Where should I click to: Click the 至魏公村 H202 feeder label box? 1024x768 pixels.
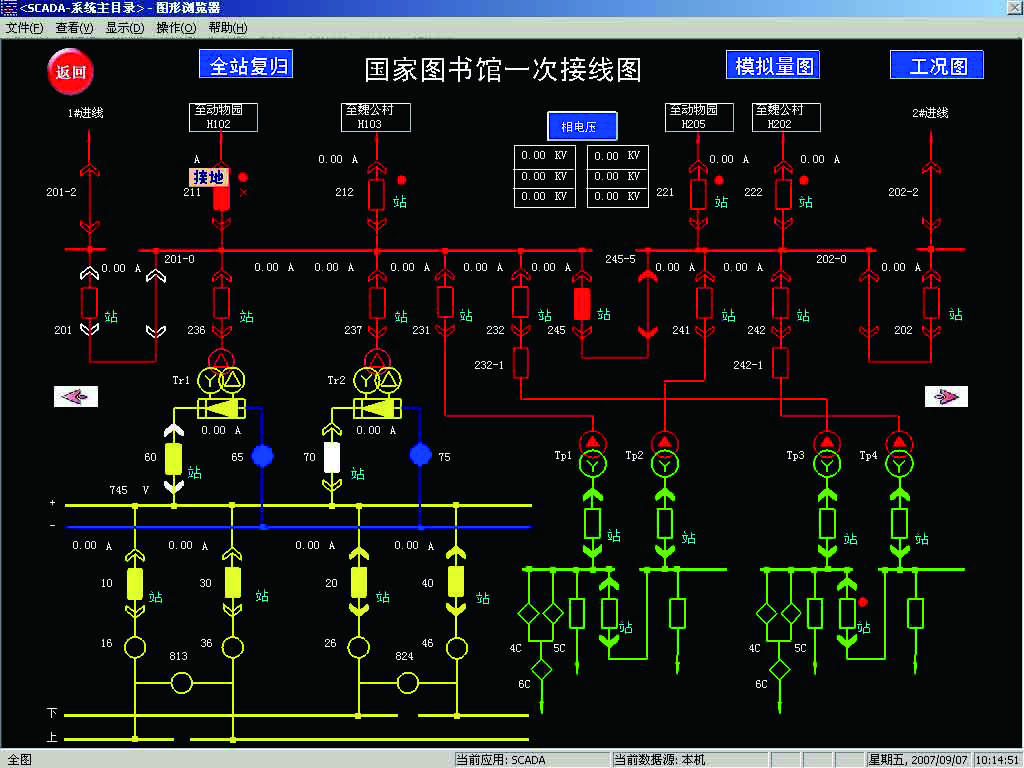point(786,117)
